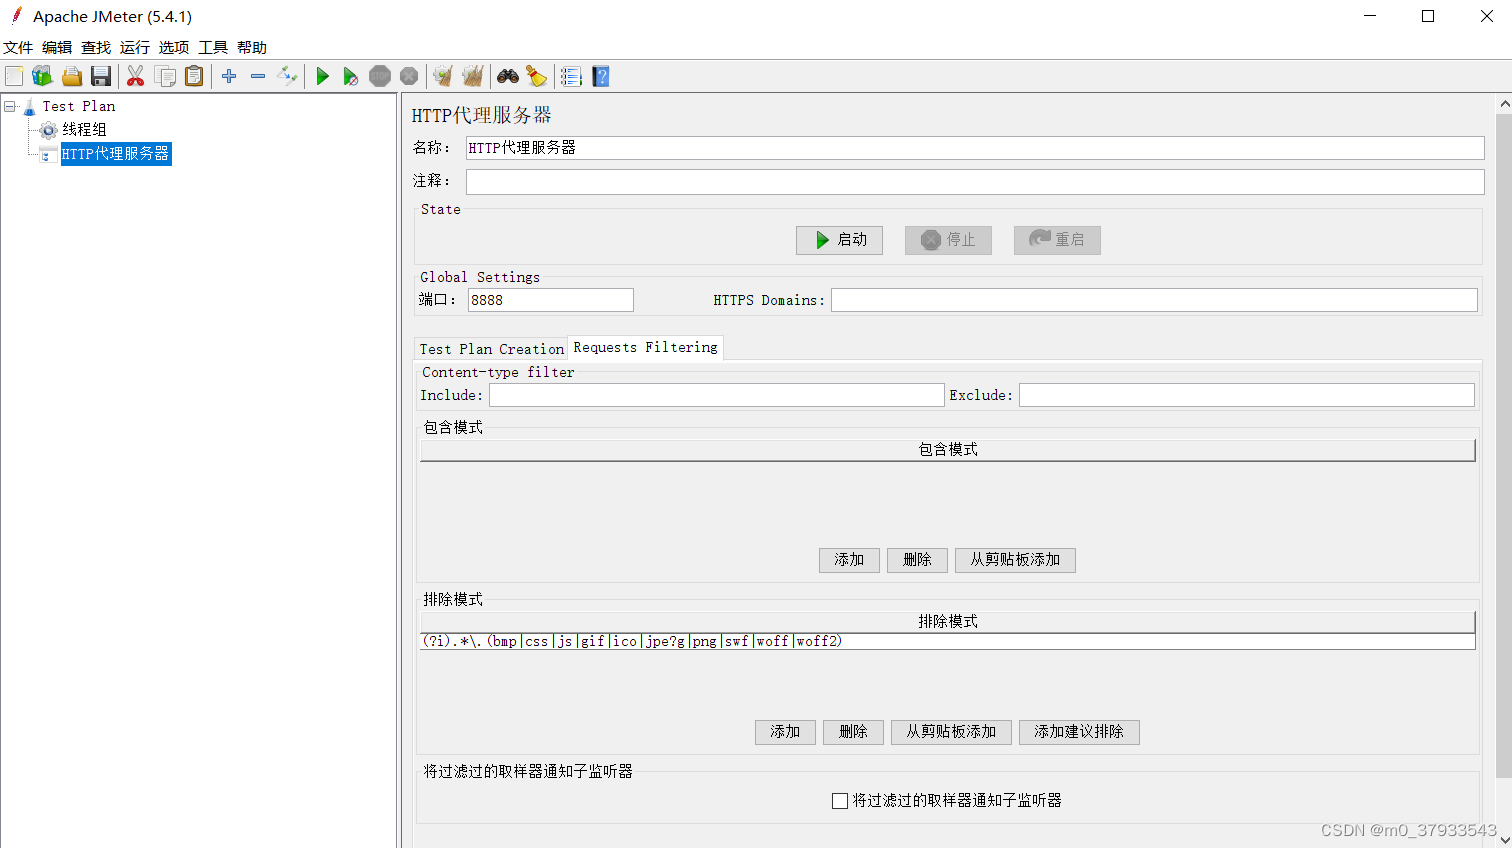Screen dimensions: 1512x848
Task: Click the grey Stop sign icon
Action: [380, 76]
